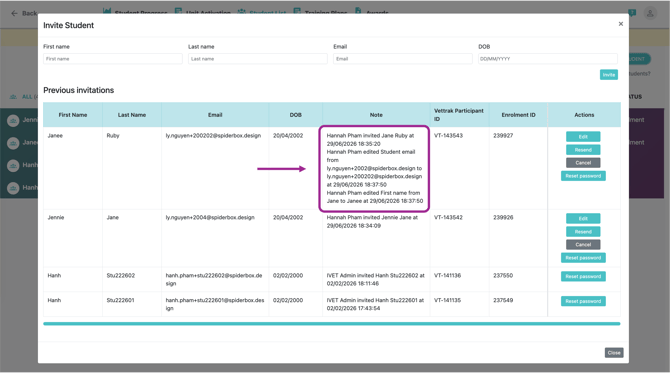Click Edit for Jennie Jane
Image resolution: width=670 pixels, height=373 pixels.
tap(583, 219)
